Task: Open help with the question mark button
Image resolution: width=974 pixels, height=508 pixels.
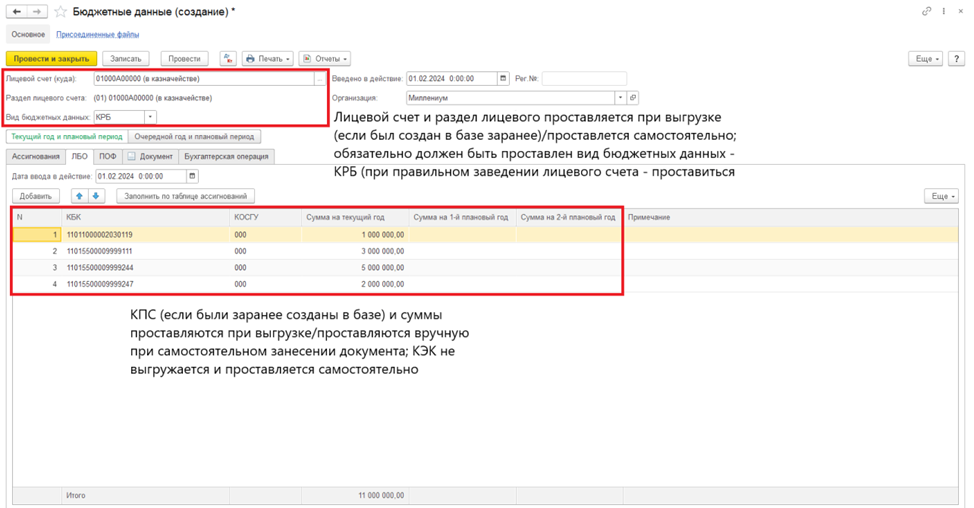Action: click(x=957, y=58)
